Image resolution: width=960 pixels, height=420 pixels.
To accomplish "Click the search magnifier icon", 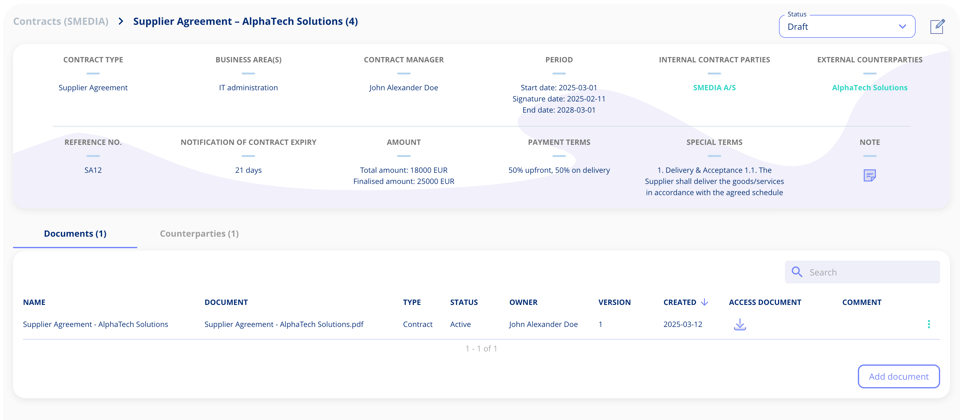I will pyautogui.click(x=797, y=272).
